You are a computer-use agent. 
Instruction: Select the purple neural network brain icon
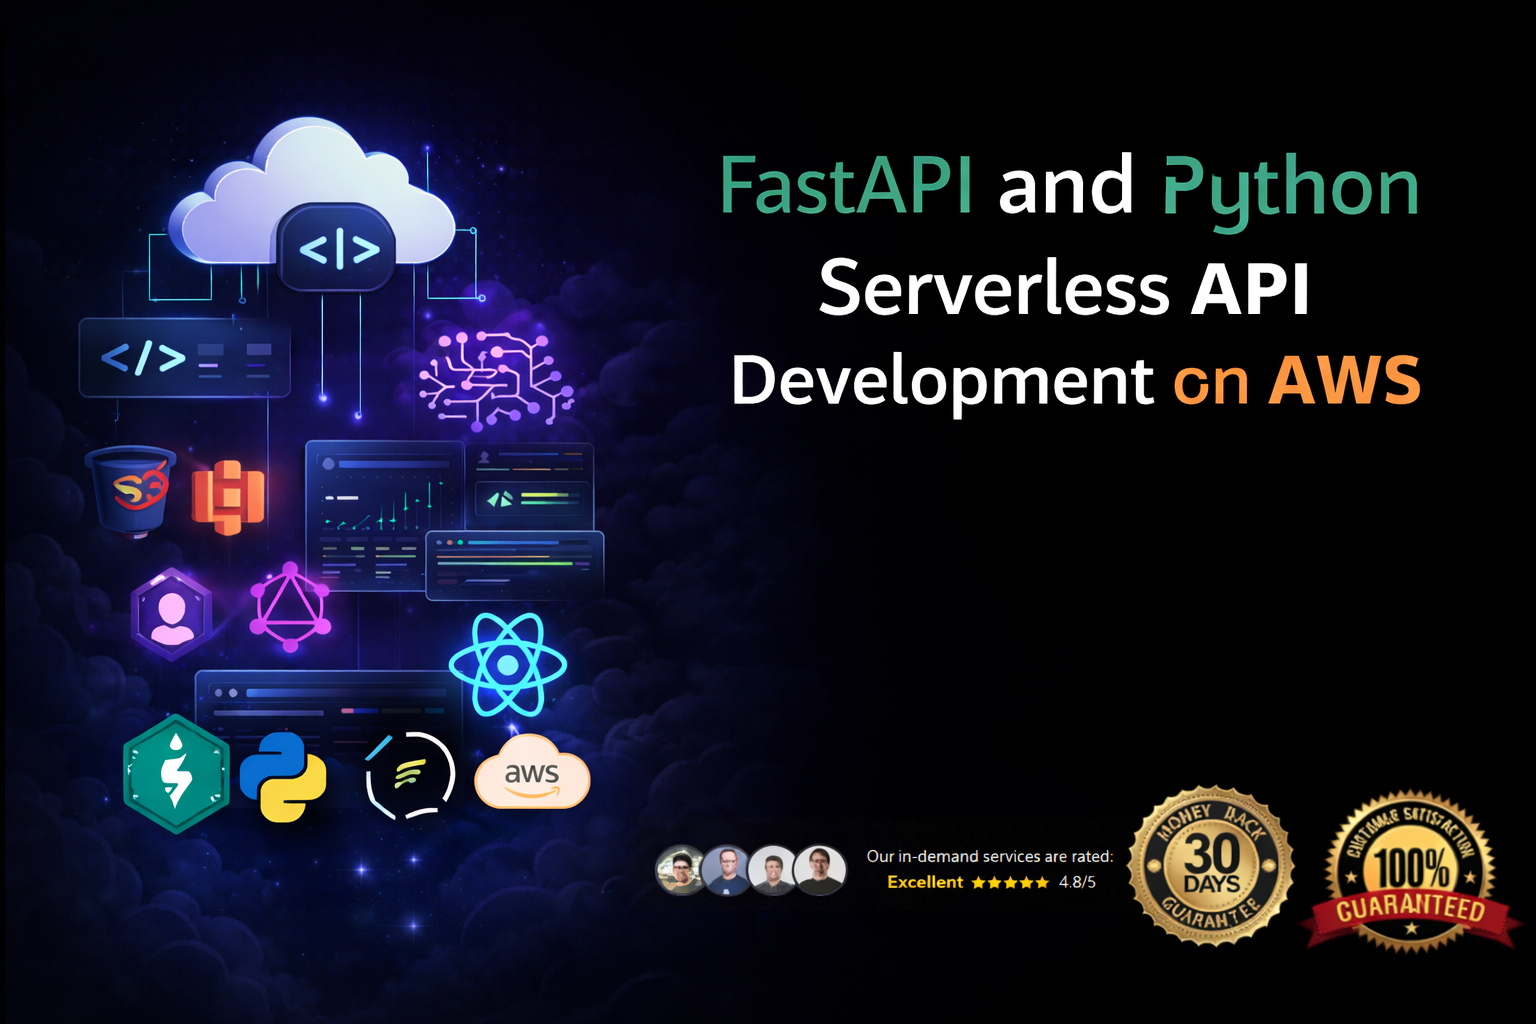(x=495, y=379)
